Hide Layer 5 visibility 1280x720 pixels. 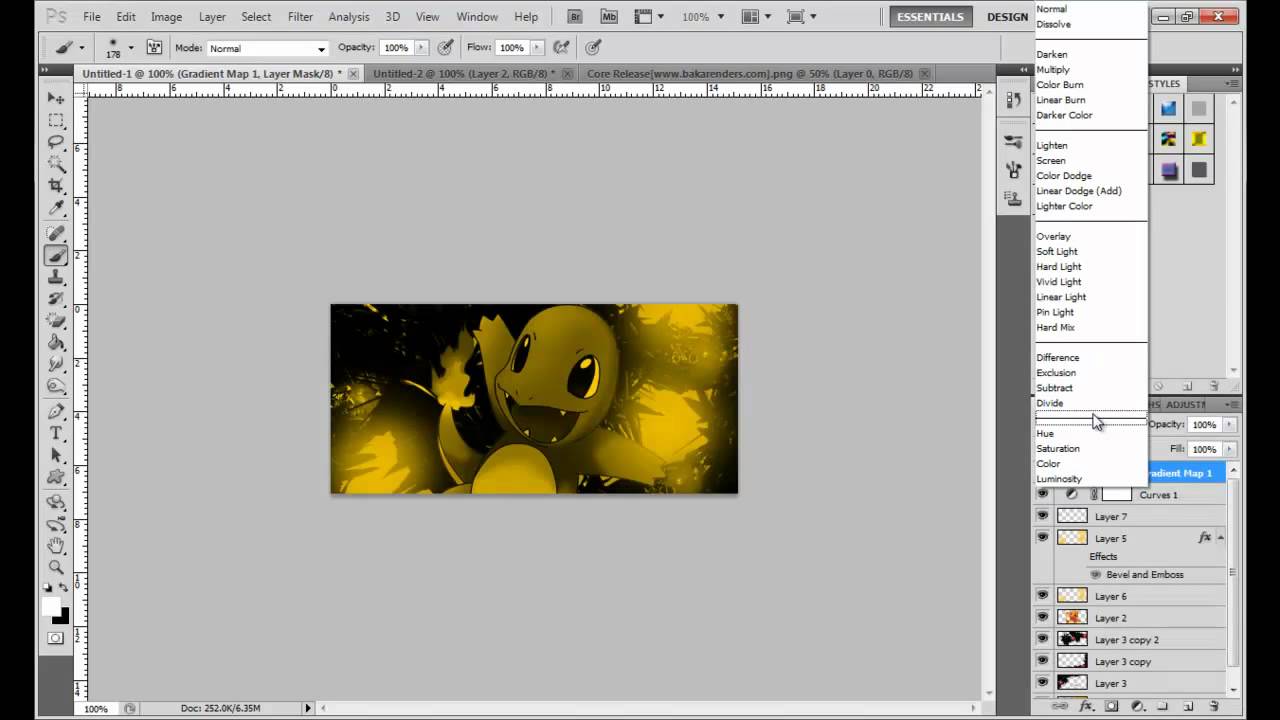(x=1043, y=538)
